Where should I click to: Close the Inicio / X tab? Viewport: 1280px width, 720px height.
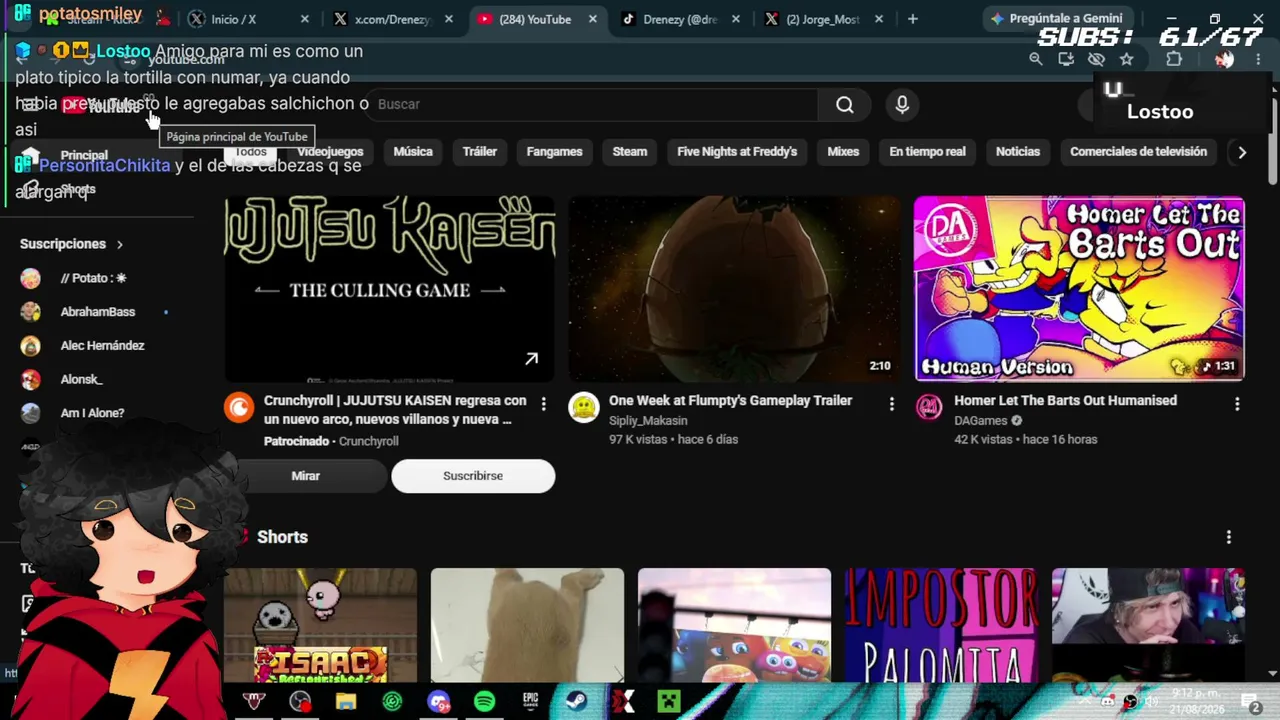305,19
